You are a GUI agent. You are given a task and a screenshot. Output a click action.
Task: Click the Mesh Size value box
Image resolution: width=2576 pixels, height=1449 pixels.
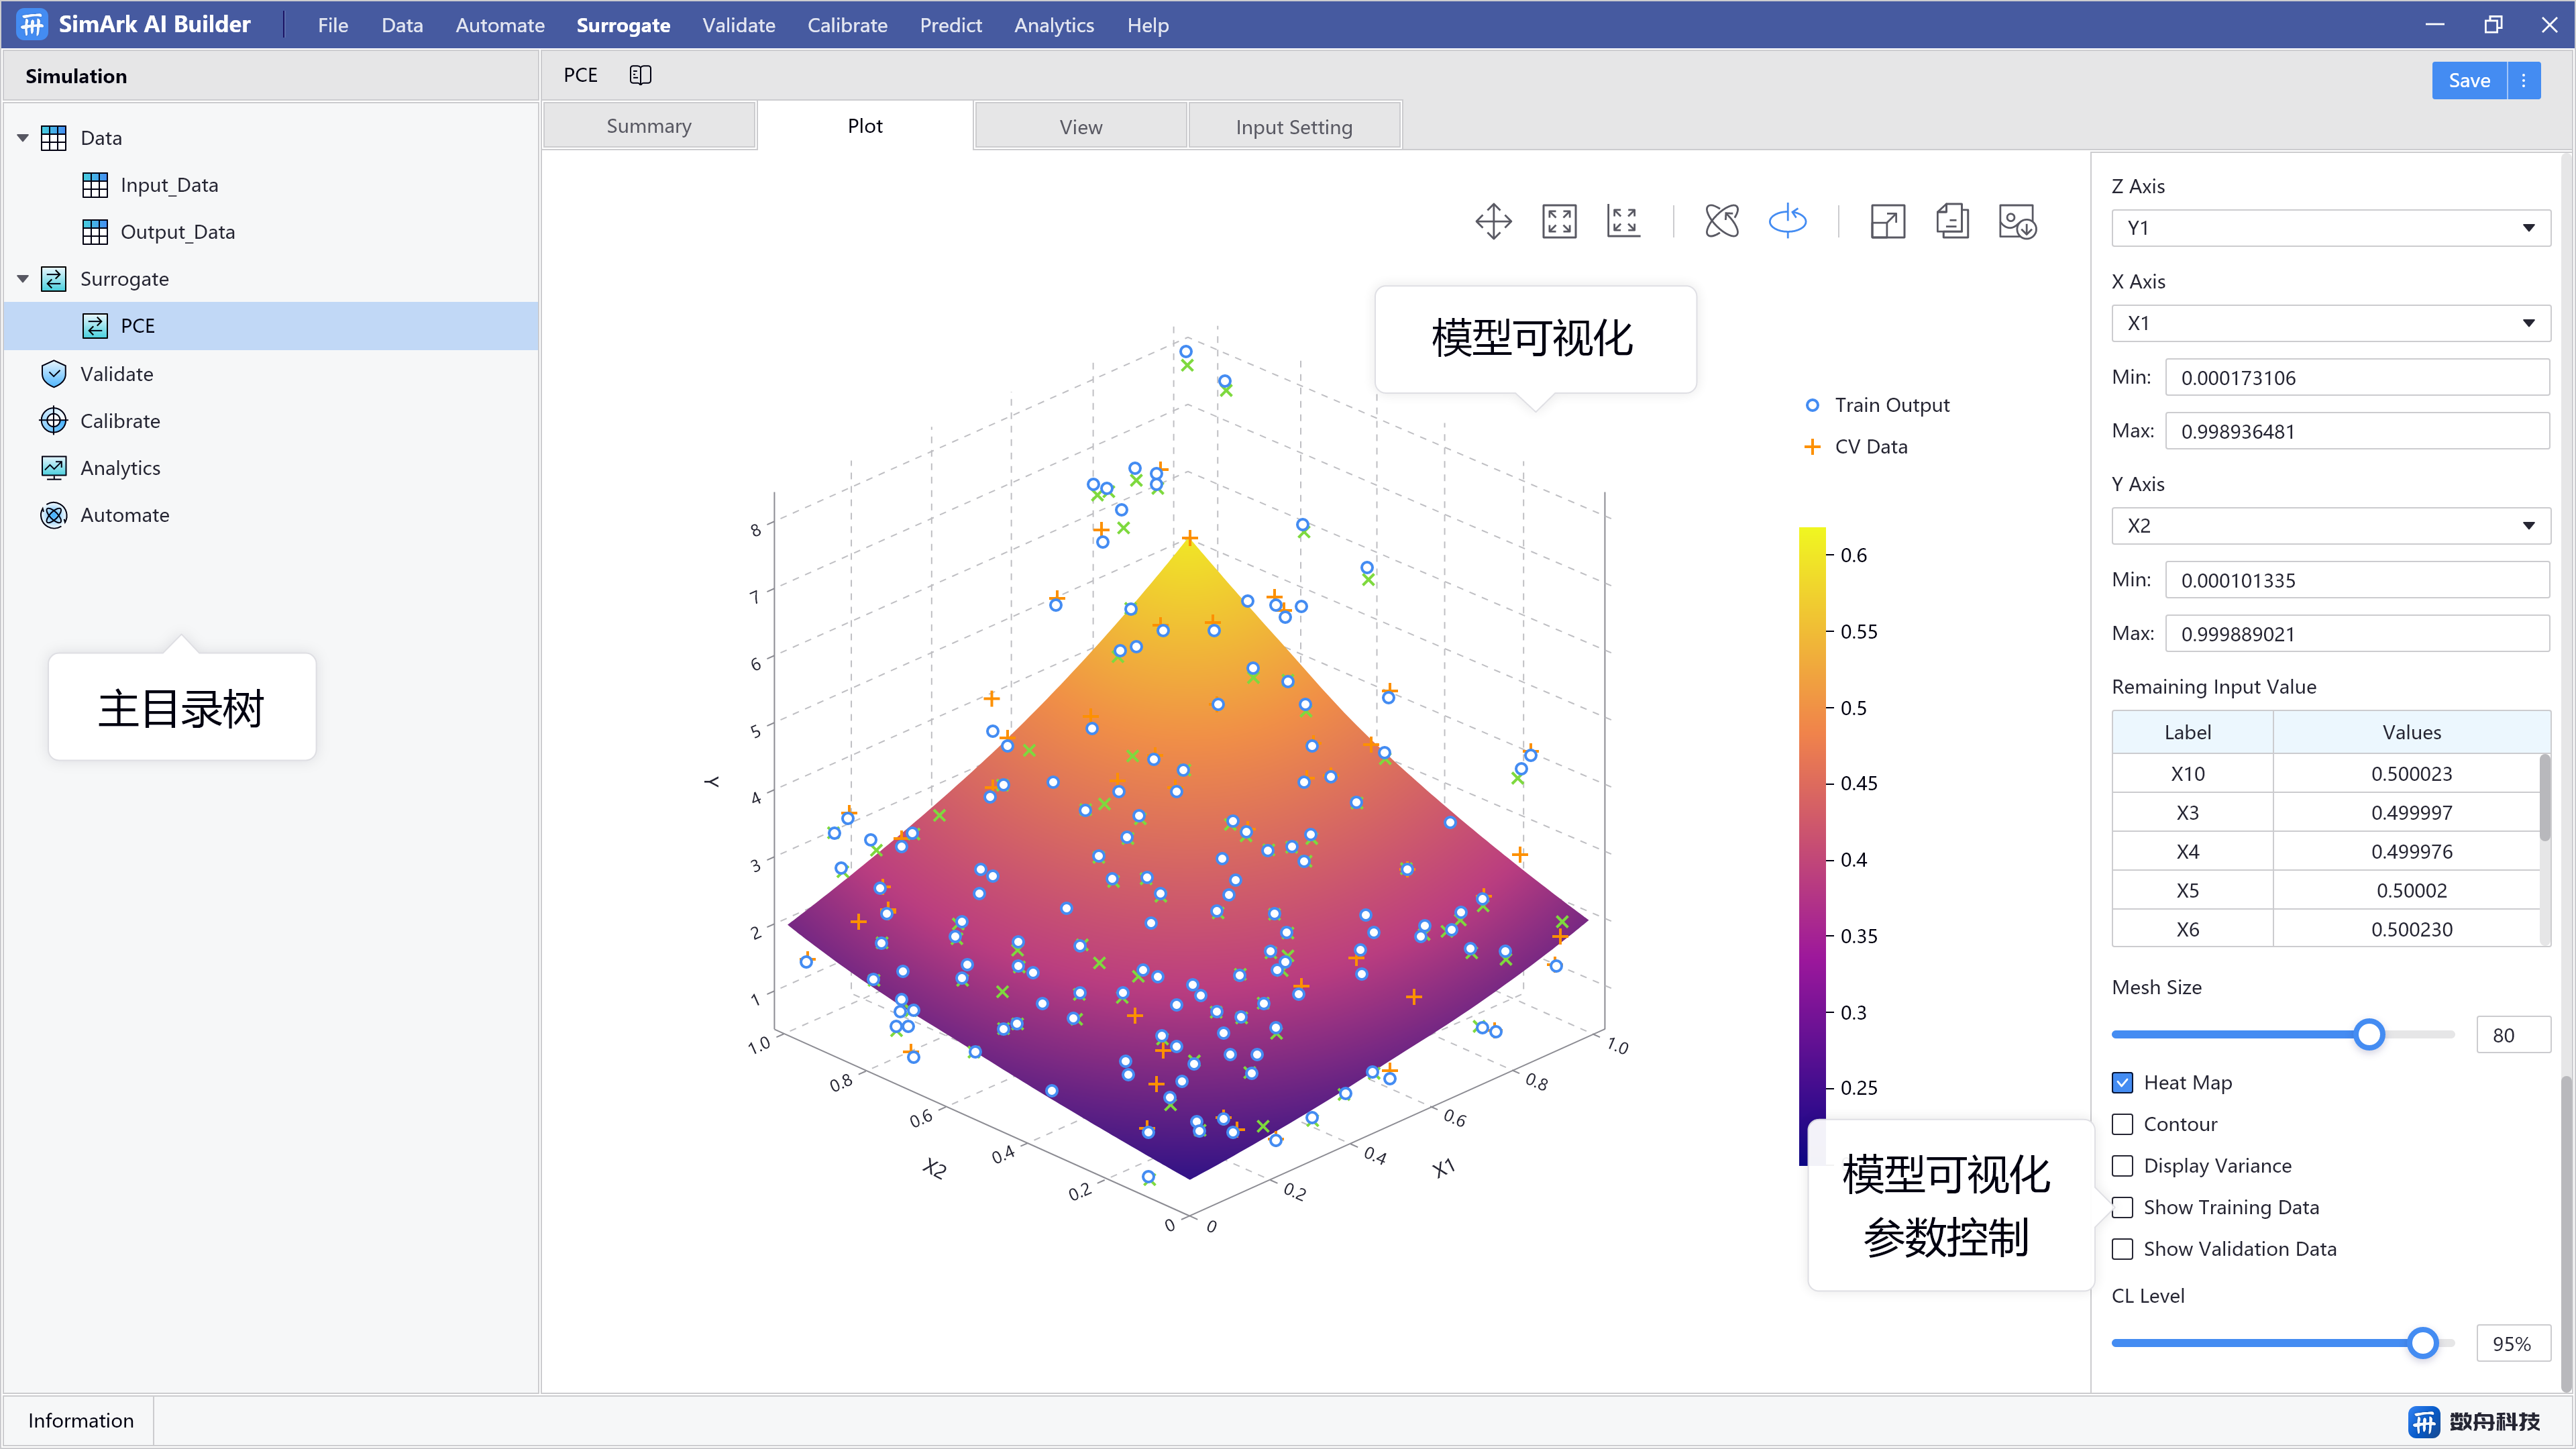click(x=2513, y=1035)
